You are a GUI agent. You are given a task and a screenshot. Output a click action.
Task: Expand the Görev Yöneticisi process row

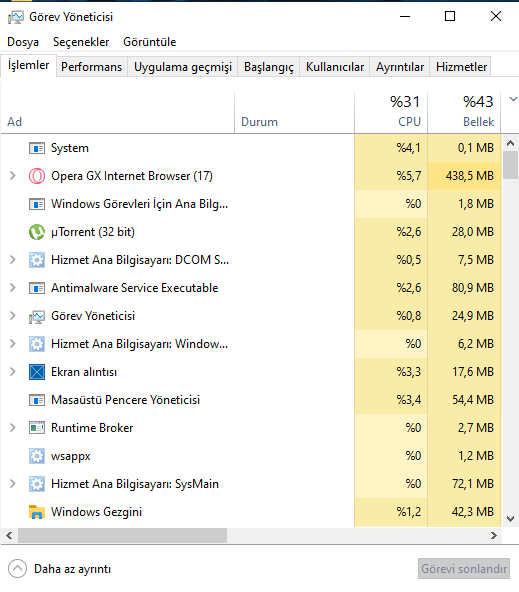coord(12,316)
